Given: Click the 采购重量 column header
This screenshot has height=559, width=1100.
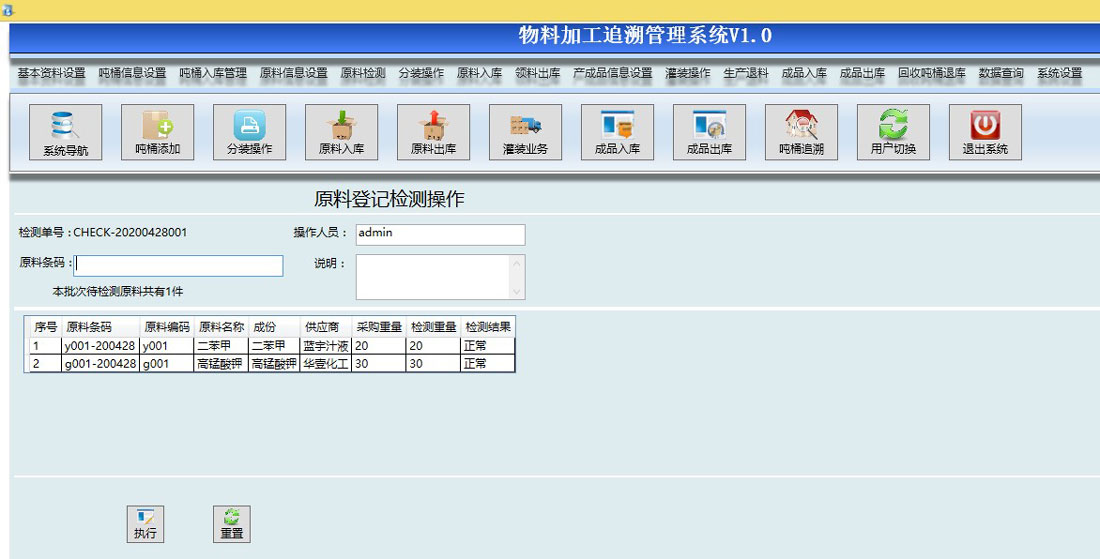Looking at the screenshot, I should pos(379,327).
